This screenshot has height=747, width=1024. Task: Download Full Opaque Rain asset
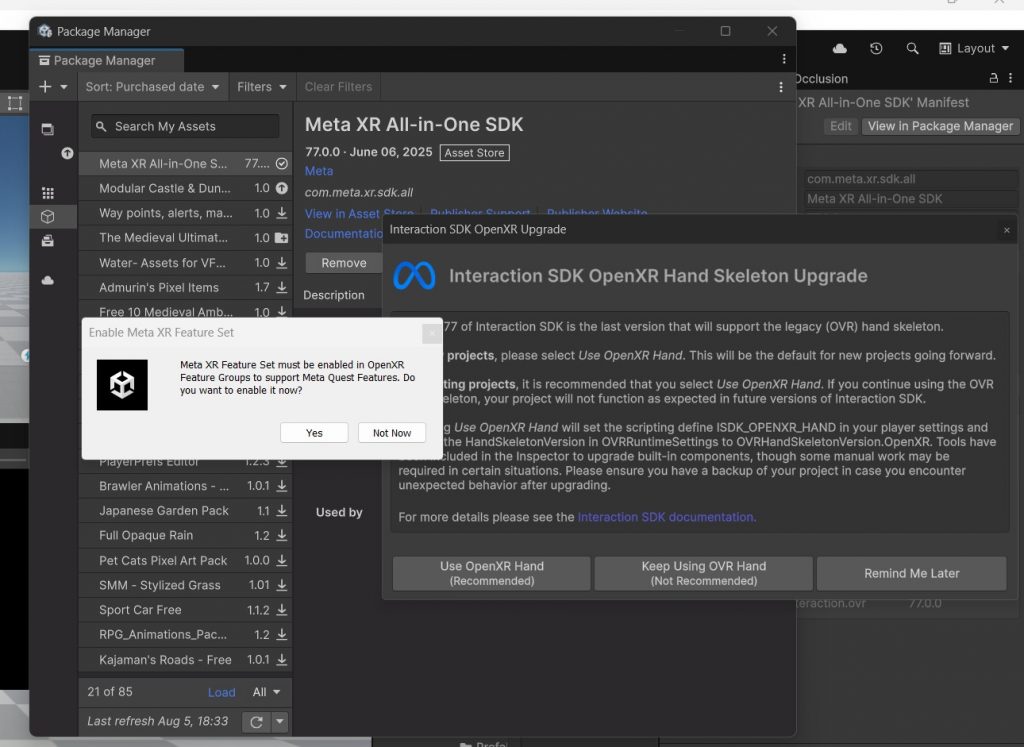[x=281, y=535]
